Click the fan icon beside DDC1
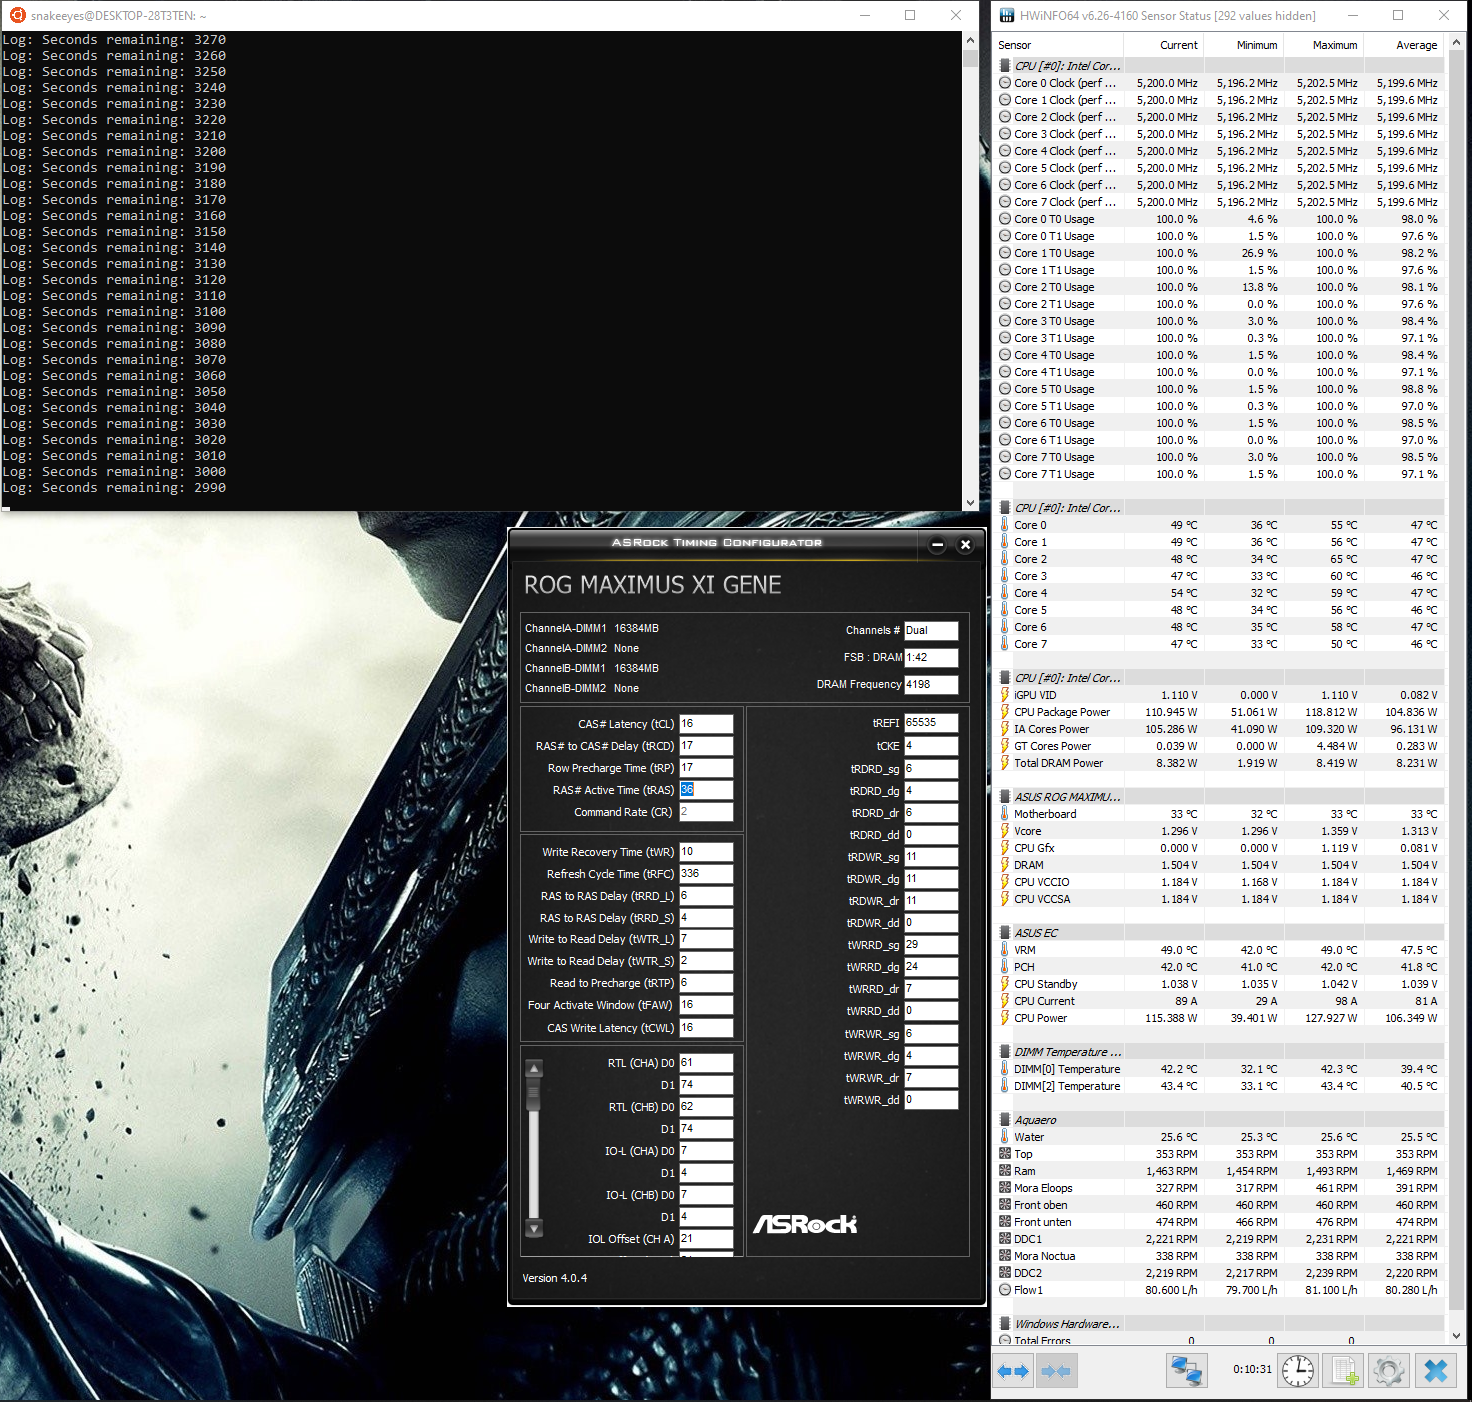Image resolution: width=1472 pixels, height=1402 pixels. point(1005,1239)
